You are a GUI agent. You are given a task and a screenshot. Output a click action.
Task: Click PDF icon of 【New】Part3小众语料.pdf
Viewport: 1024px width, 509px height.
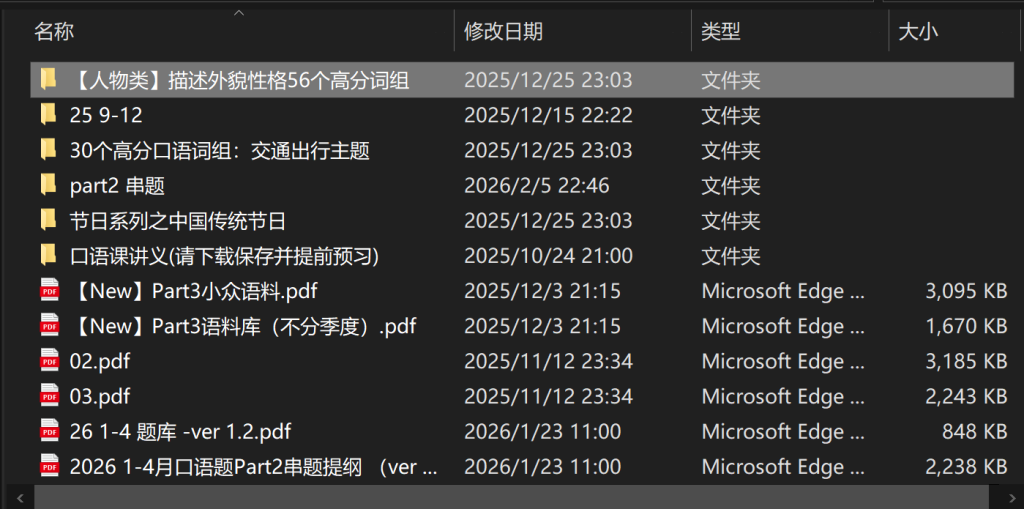click(49, 291)
